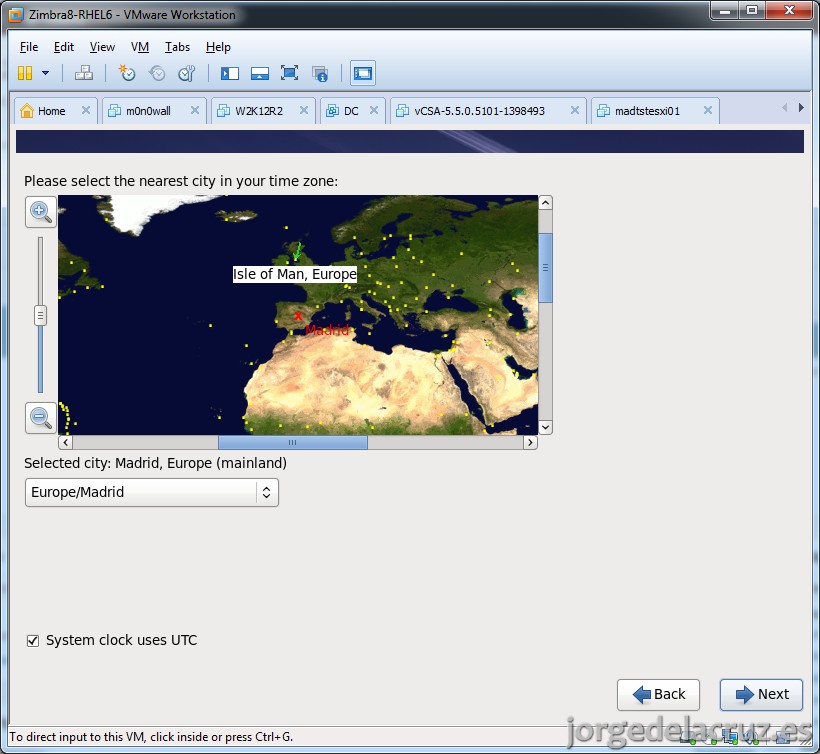Toggle System clock uses UTC checkbox
This screenshot has width=820, height=754.
33,641
